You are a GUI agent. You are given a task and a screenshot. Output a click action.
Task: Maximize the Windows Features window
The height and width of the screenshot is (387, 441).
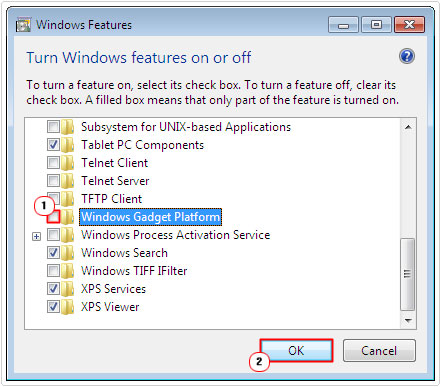pos(377,25)
